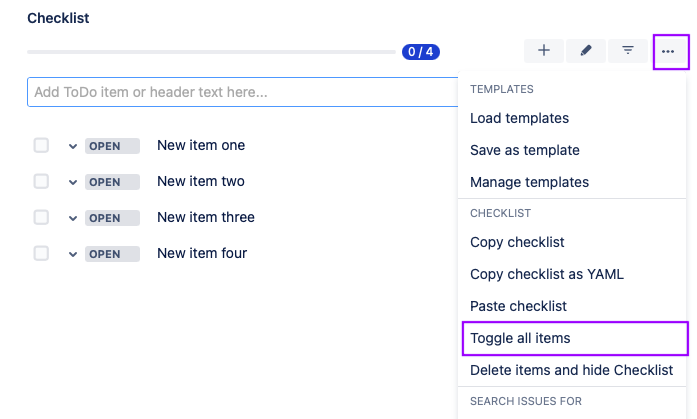Check the box beside New item two
This screenshot has height=419, width=697.
[41, 181]
